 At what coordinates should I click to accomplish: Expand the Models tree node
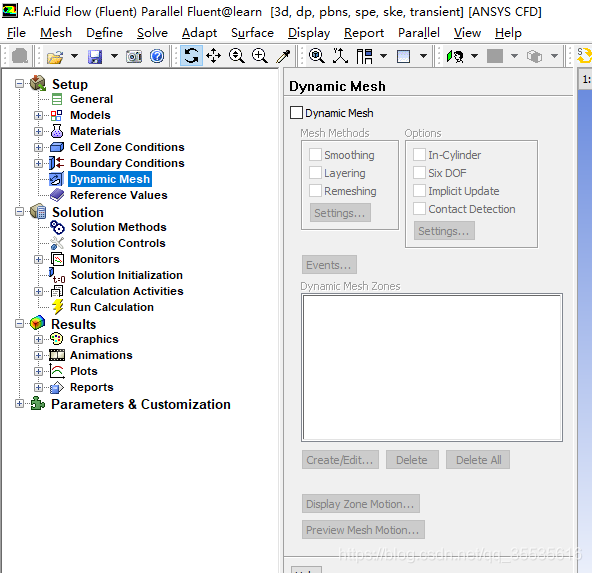[x=38, y=115]
